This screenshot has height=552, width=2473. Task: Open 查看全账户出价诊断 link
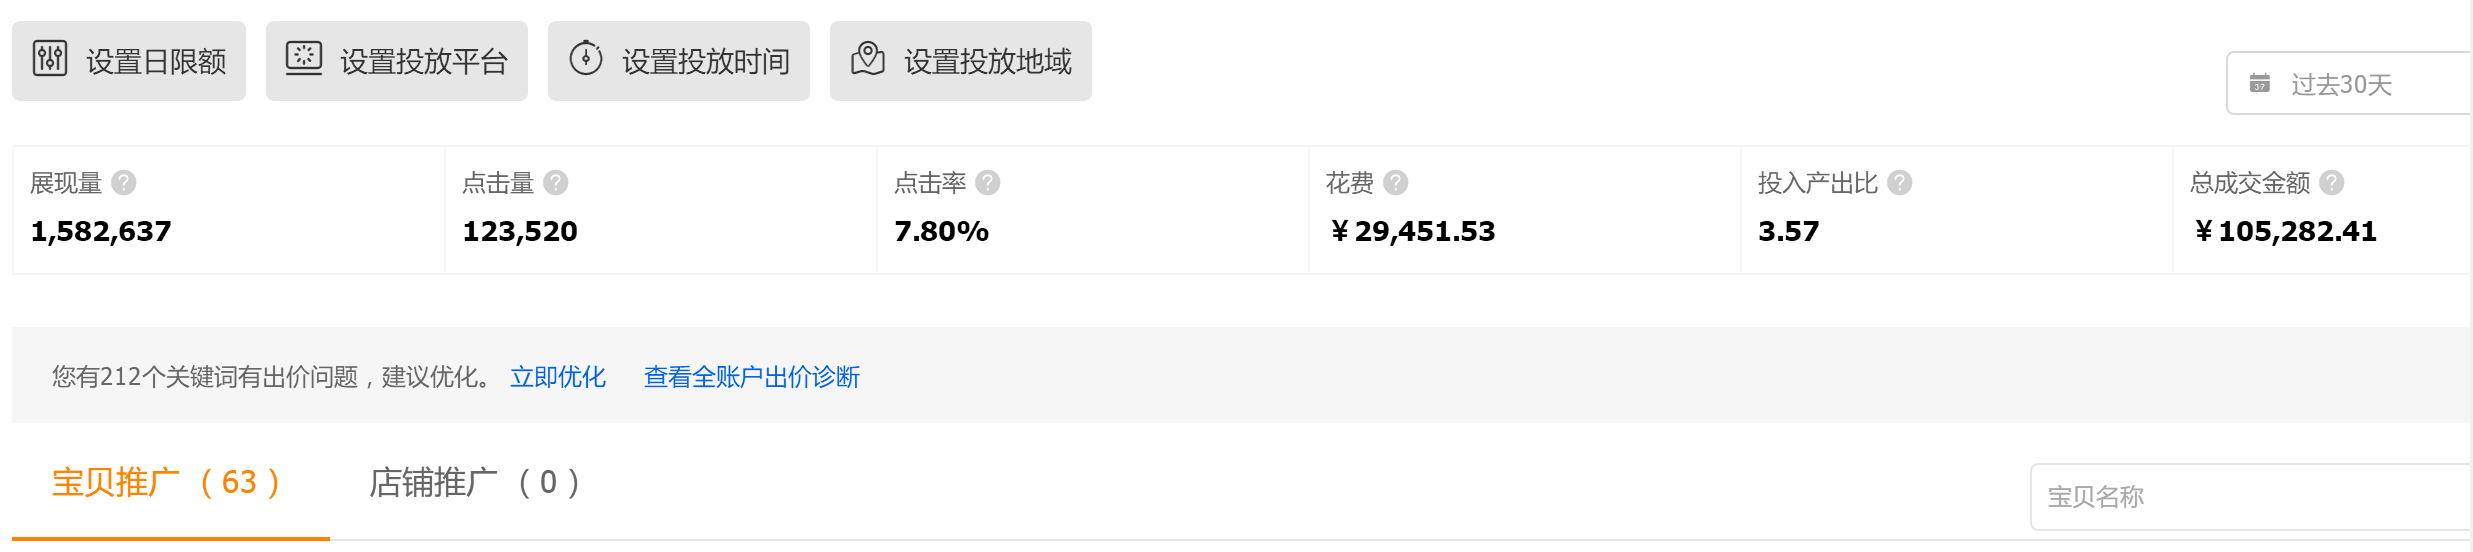coord(752,377)
